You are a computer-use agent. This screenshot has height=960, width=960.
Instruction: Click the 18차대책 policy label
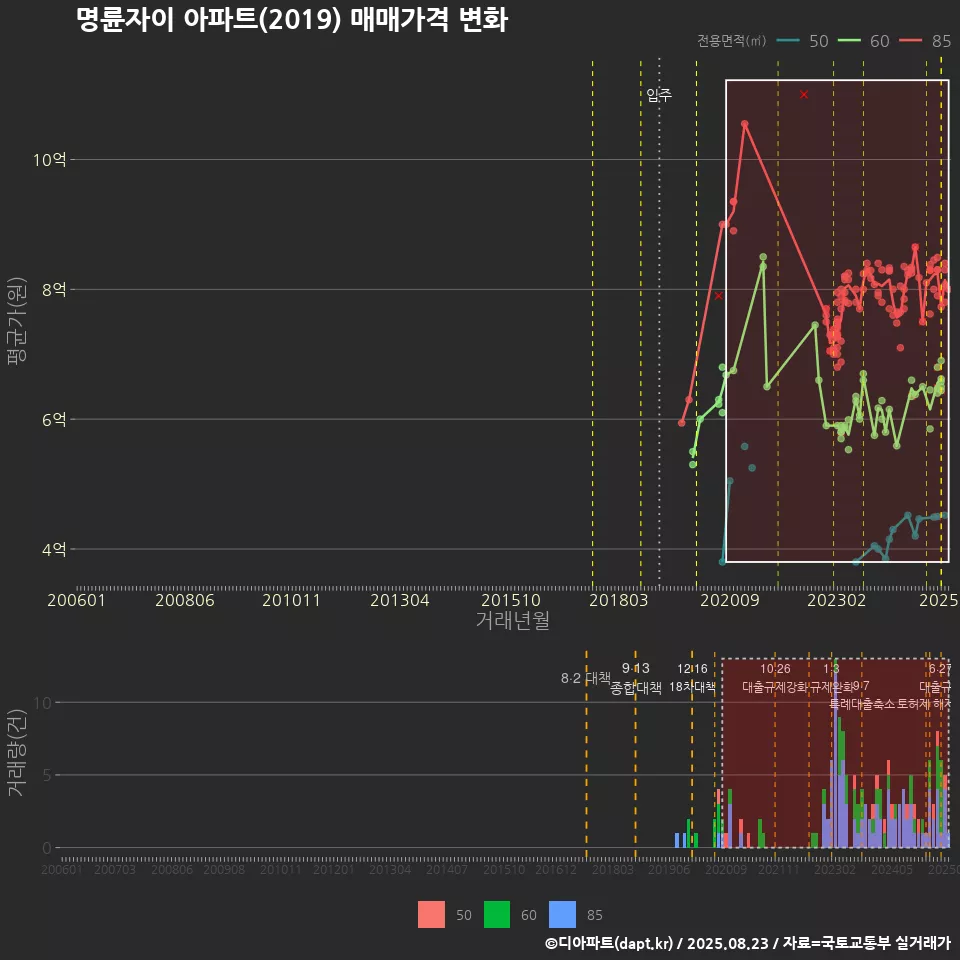tap(692, 687)
